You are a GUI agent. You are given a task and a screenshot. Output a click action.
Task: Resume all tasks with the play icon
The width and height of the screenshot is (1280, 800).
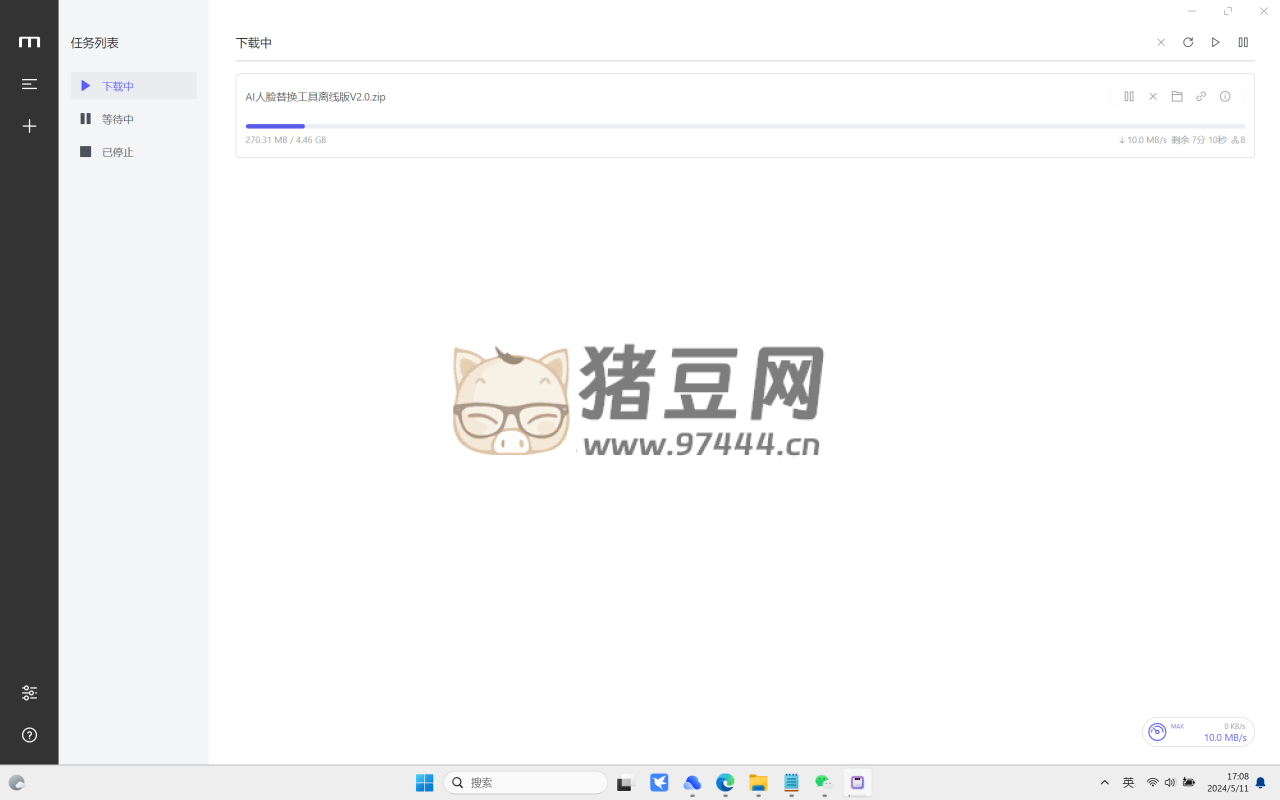(x=1216, y=43)
